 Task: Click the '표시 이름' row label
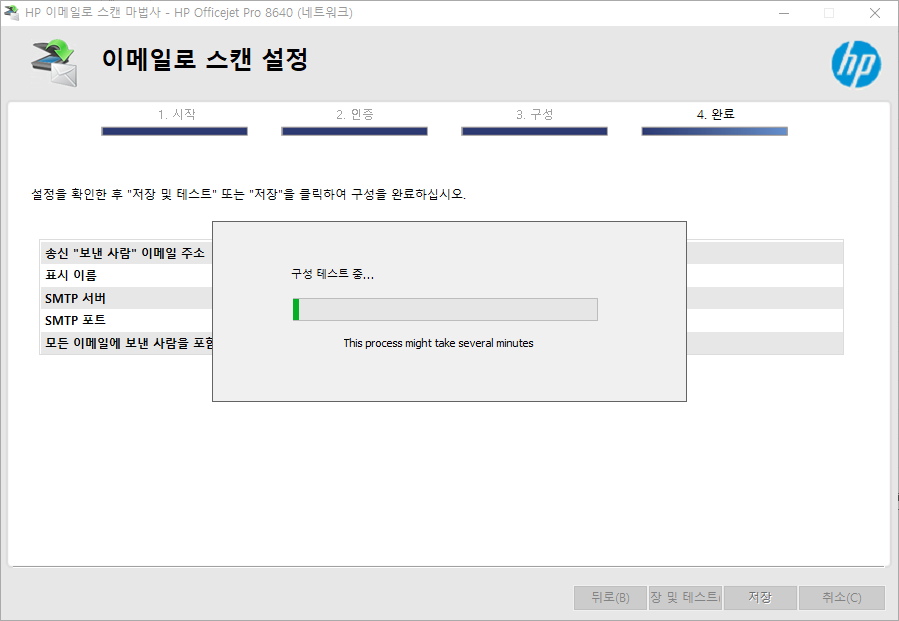71,275
